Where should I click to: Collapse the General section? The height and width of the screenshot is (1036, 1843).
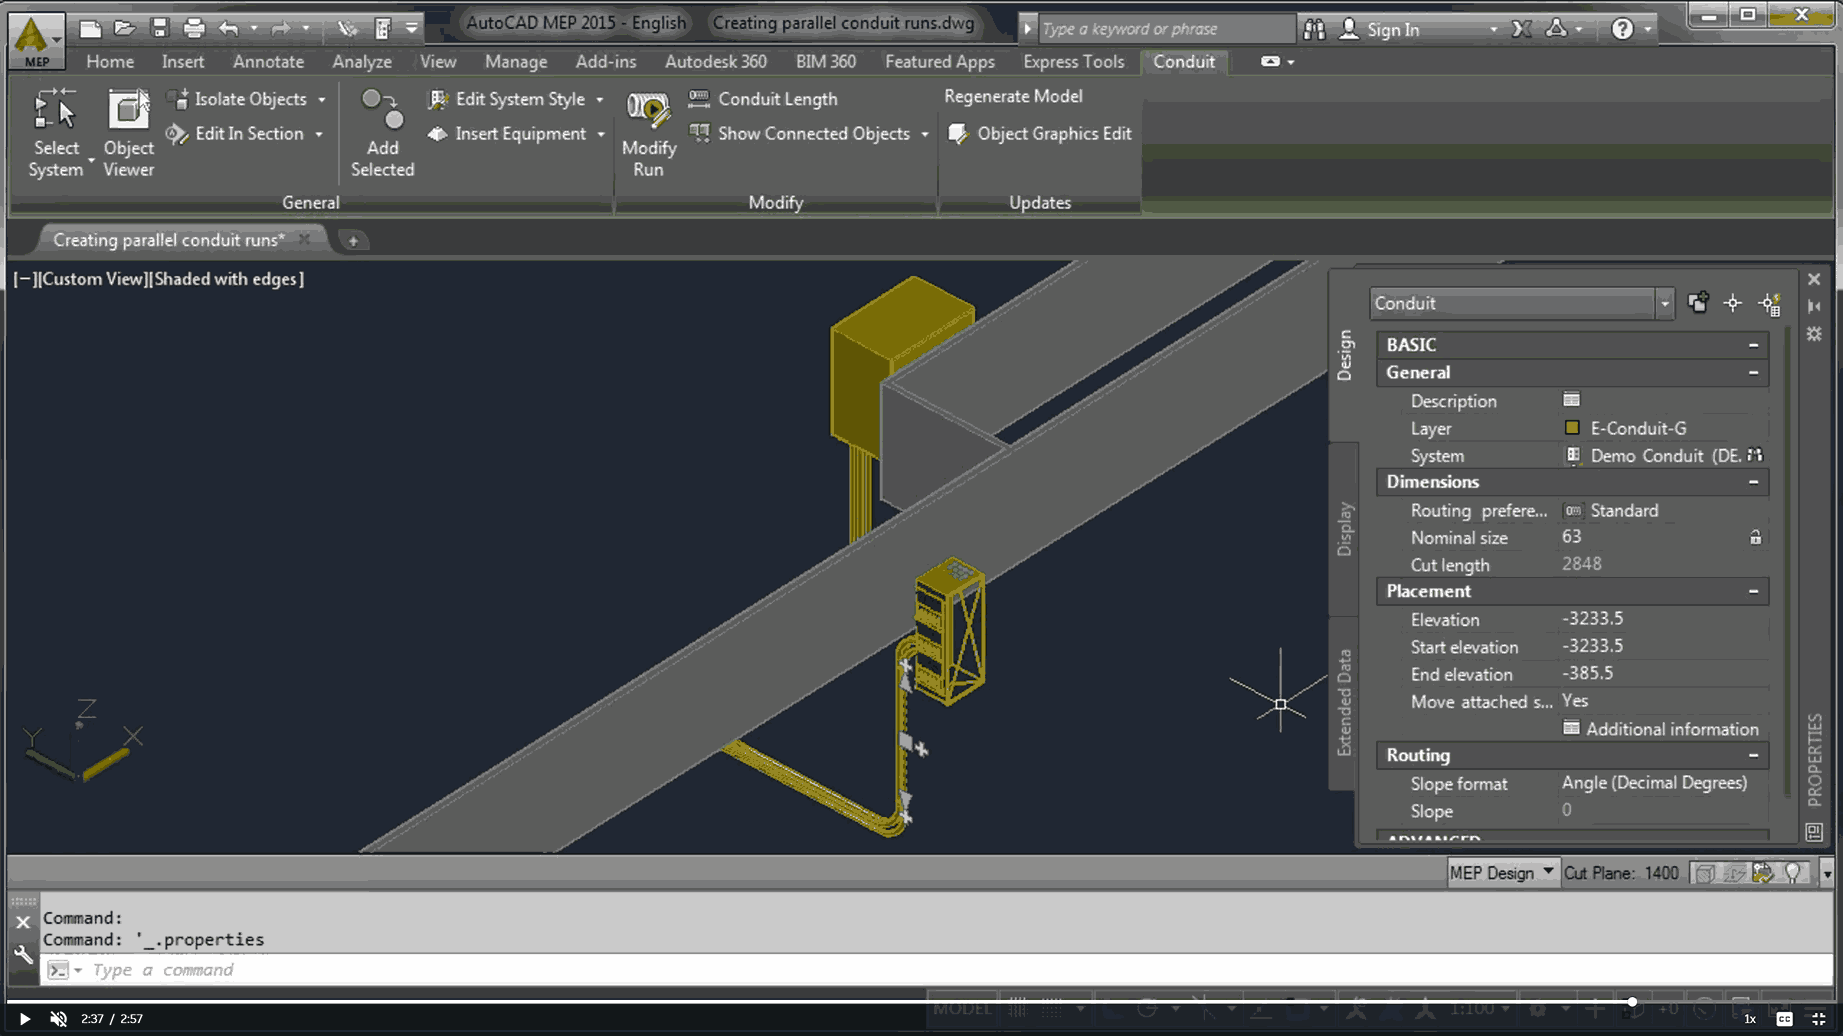[x=1753, y=373]
